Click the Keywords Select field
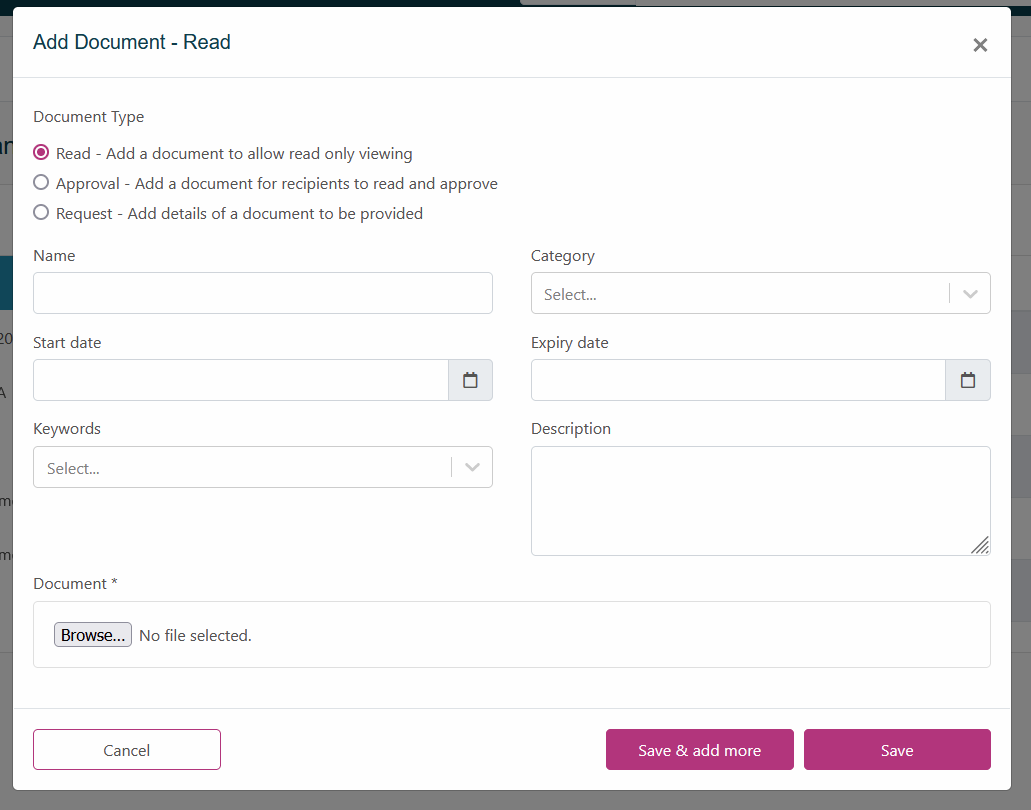Image resolution: width=1031 pixels, height=810 pixels. tap(242, 467)
